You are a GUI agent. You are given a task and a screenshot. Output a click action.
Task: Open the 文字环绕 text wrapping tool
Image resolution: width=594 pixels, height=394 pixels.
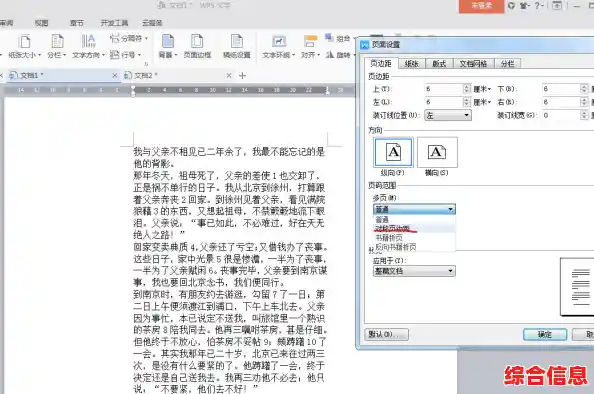[279, 46]
